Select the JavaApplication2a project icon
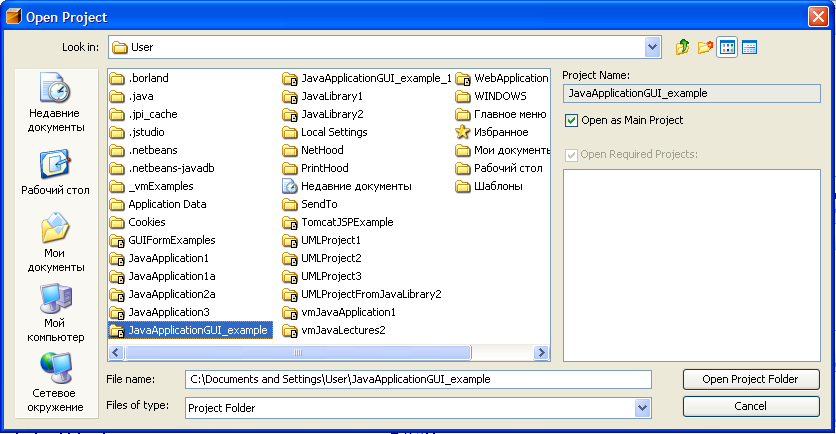836x434 pixels. 117,294
